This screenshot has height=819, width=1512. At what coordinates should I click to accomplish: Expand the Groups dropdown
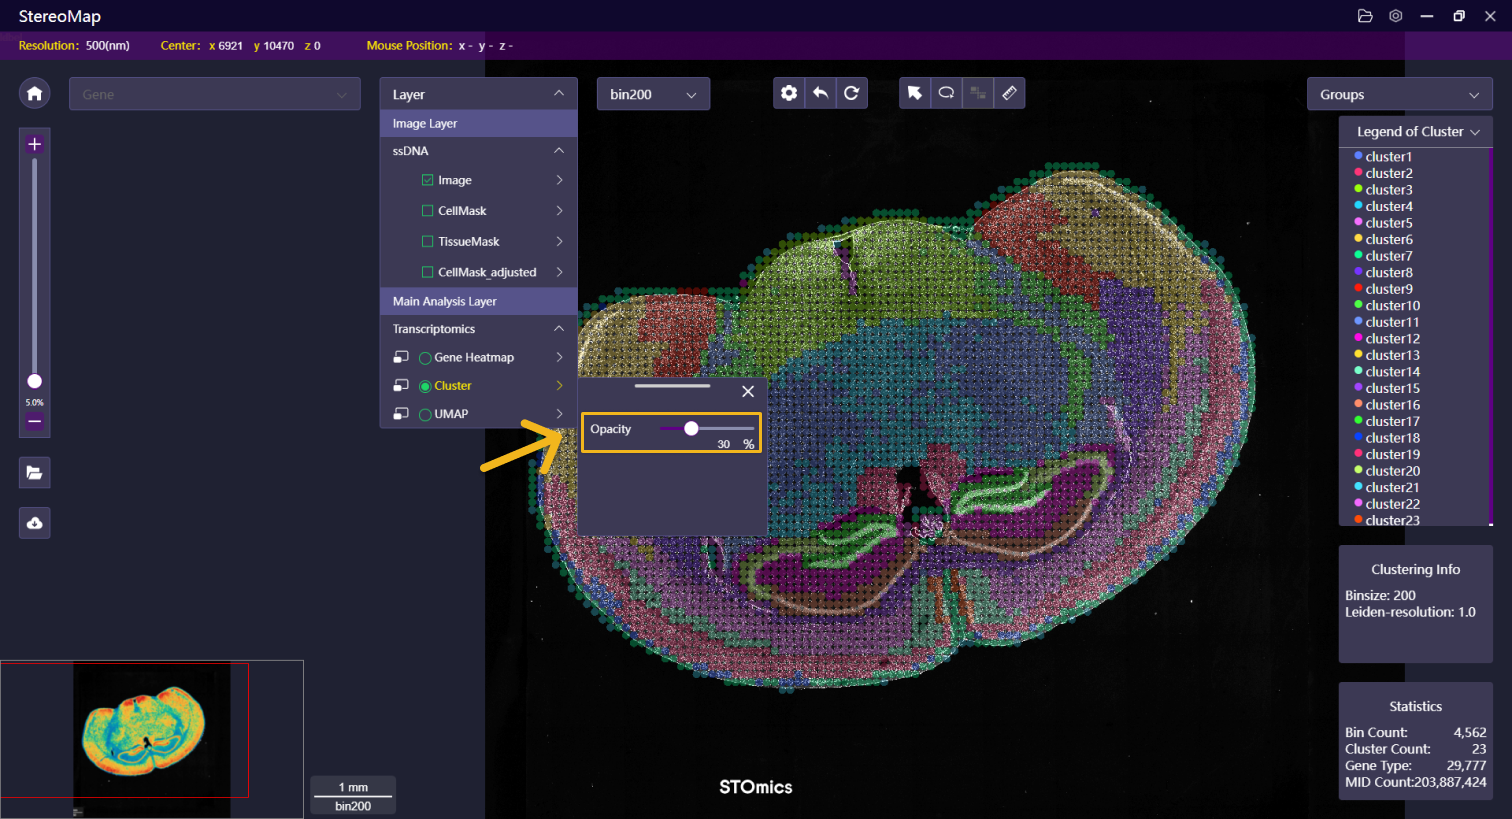(1398, 94)
